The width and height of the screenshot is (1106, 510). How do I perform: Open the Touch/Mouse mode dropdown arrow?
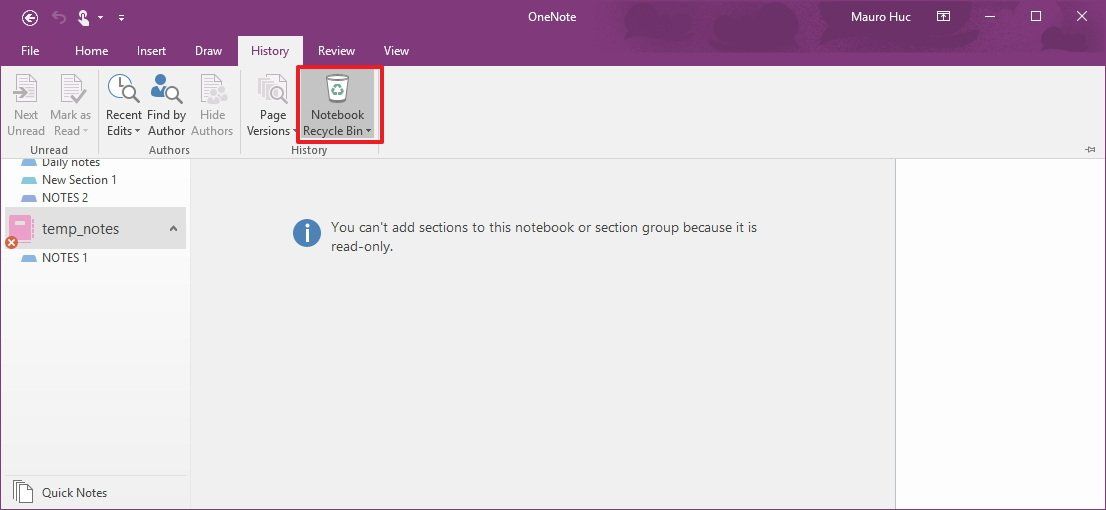(101, 17)
